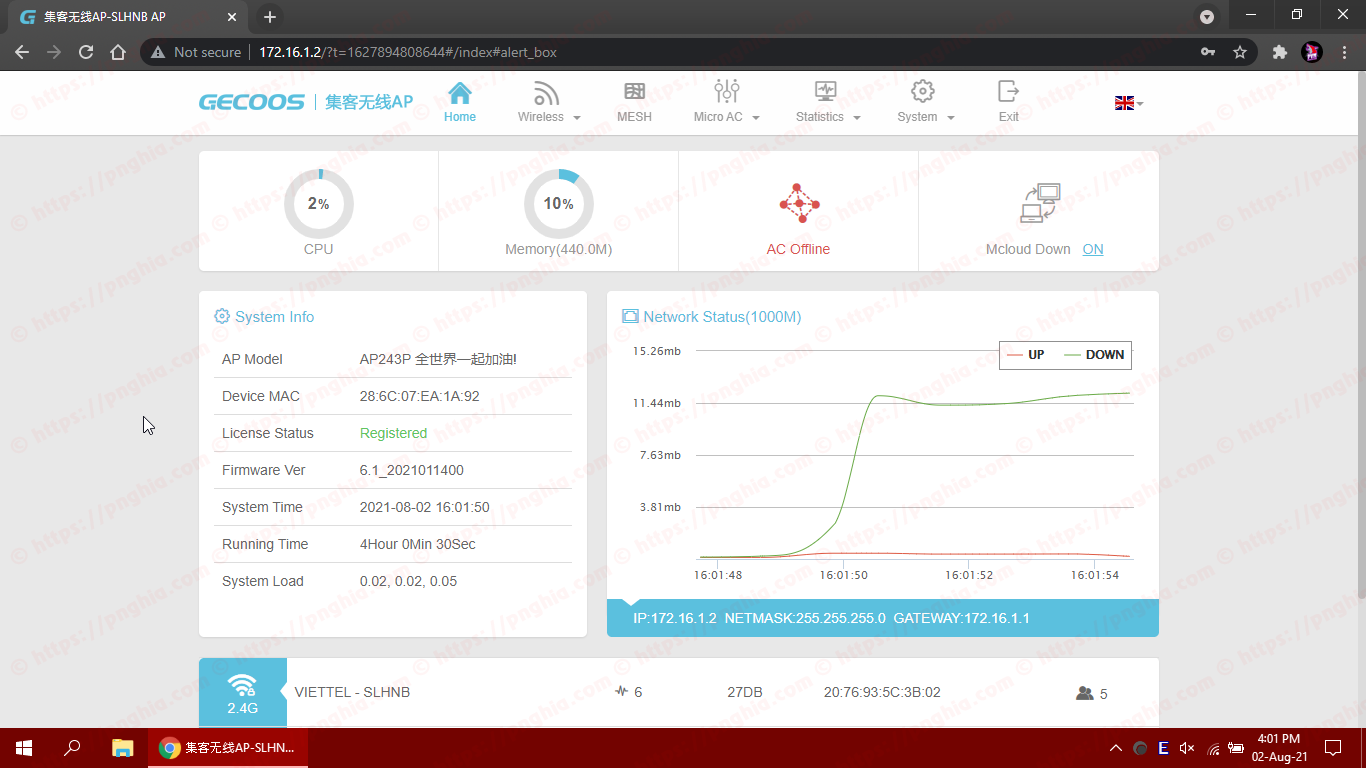The width and height of the screenshot is (1366, 768).
Task: Click the muted volume tray icon
Action: click(1187, 748)
